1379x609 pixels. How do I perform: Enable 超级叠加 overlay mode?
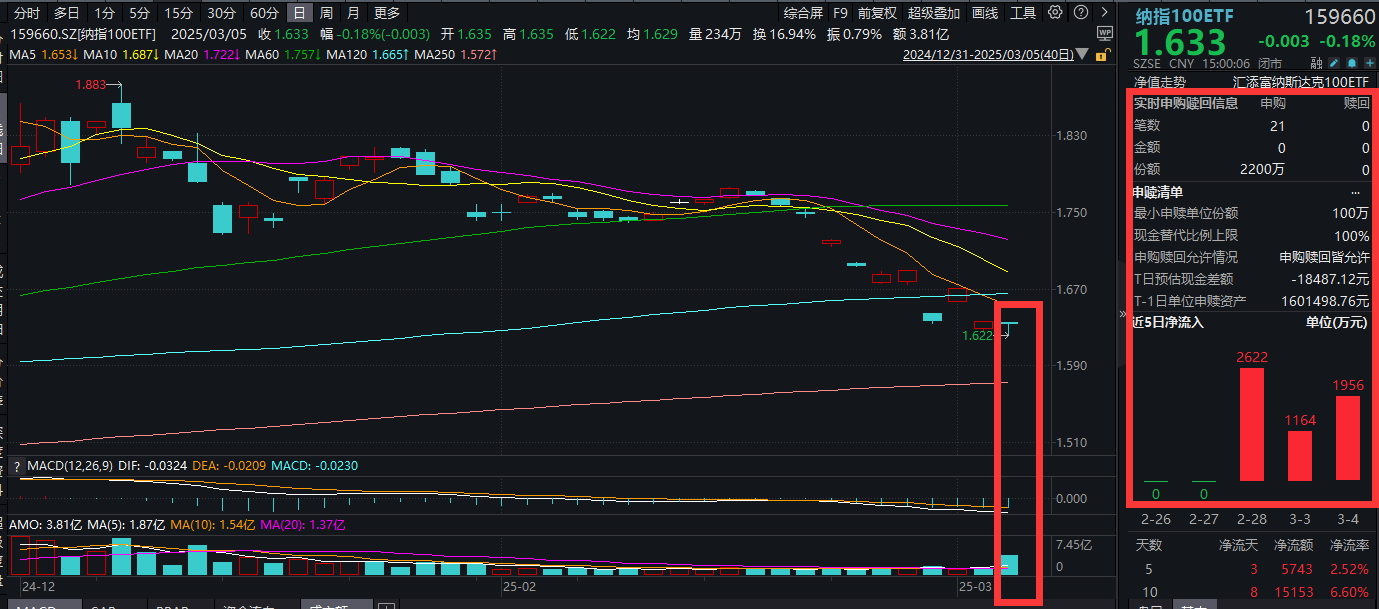pyautogui.click(x=932, y=12)
